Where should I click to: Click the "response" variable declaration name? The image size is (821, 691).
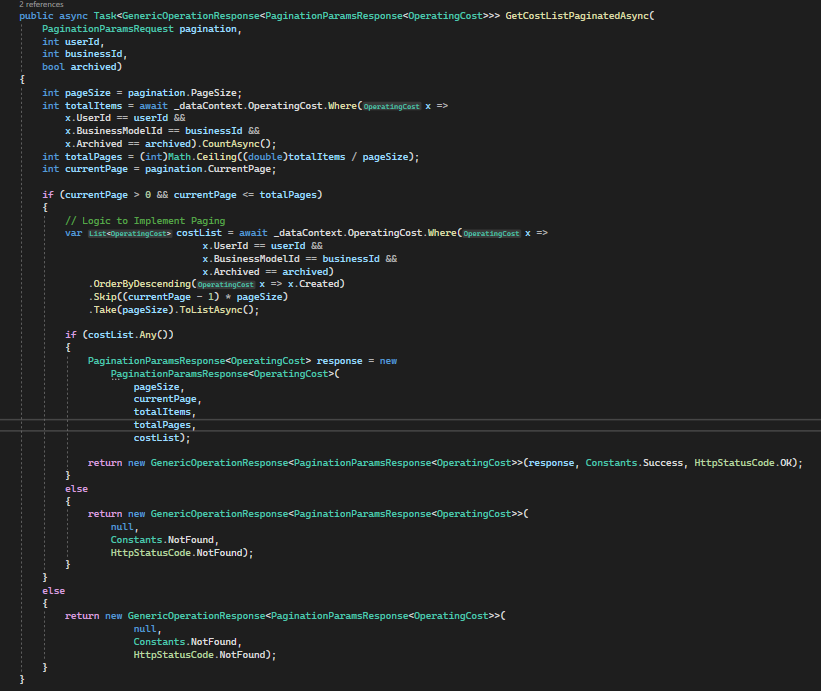point(339,361)
